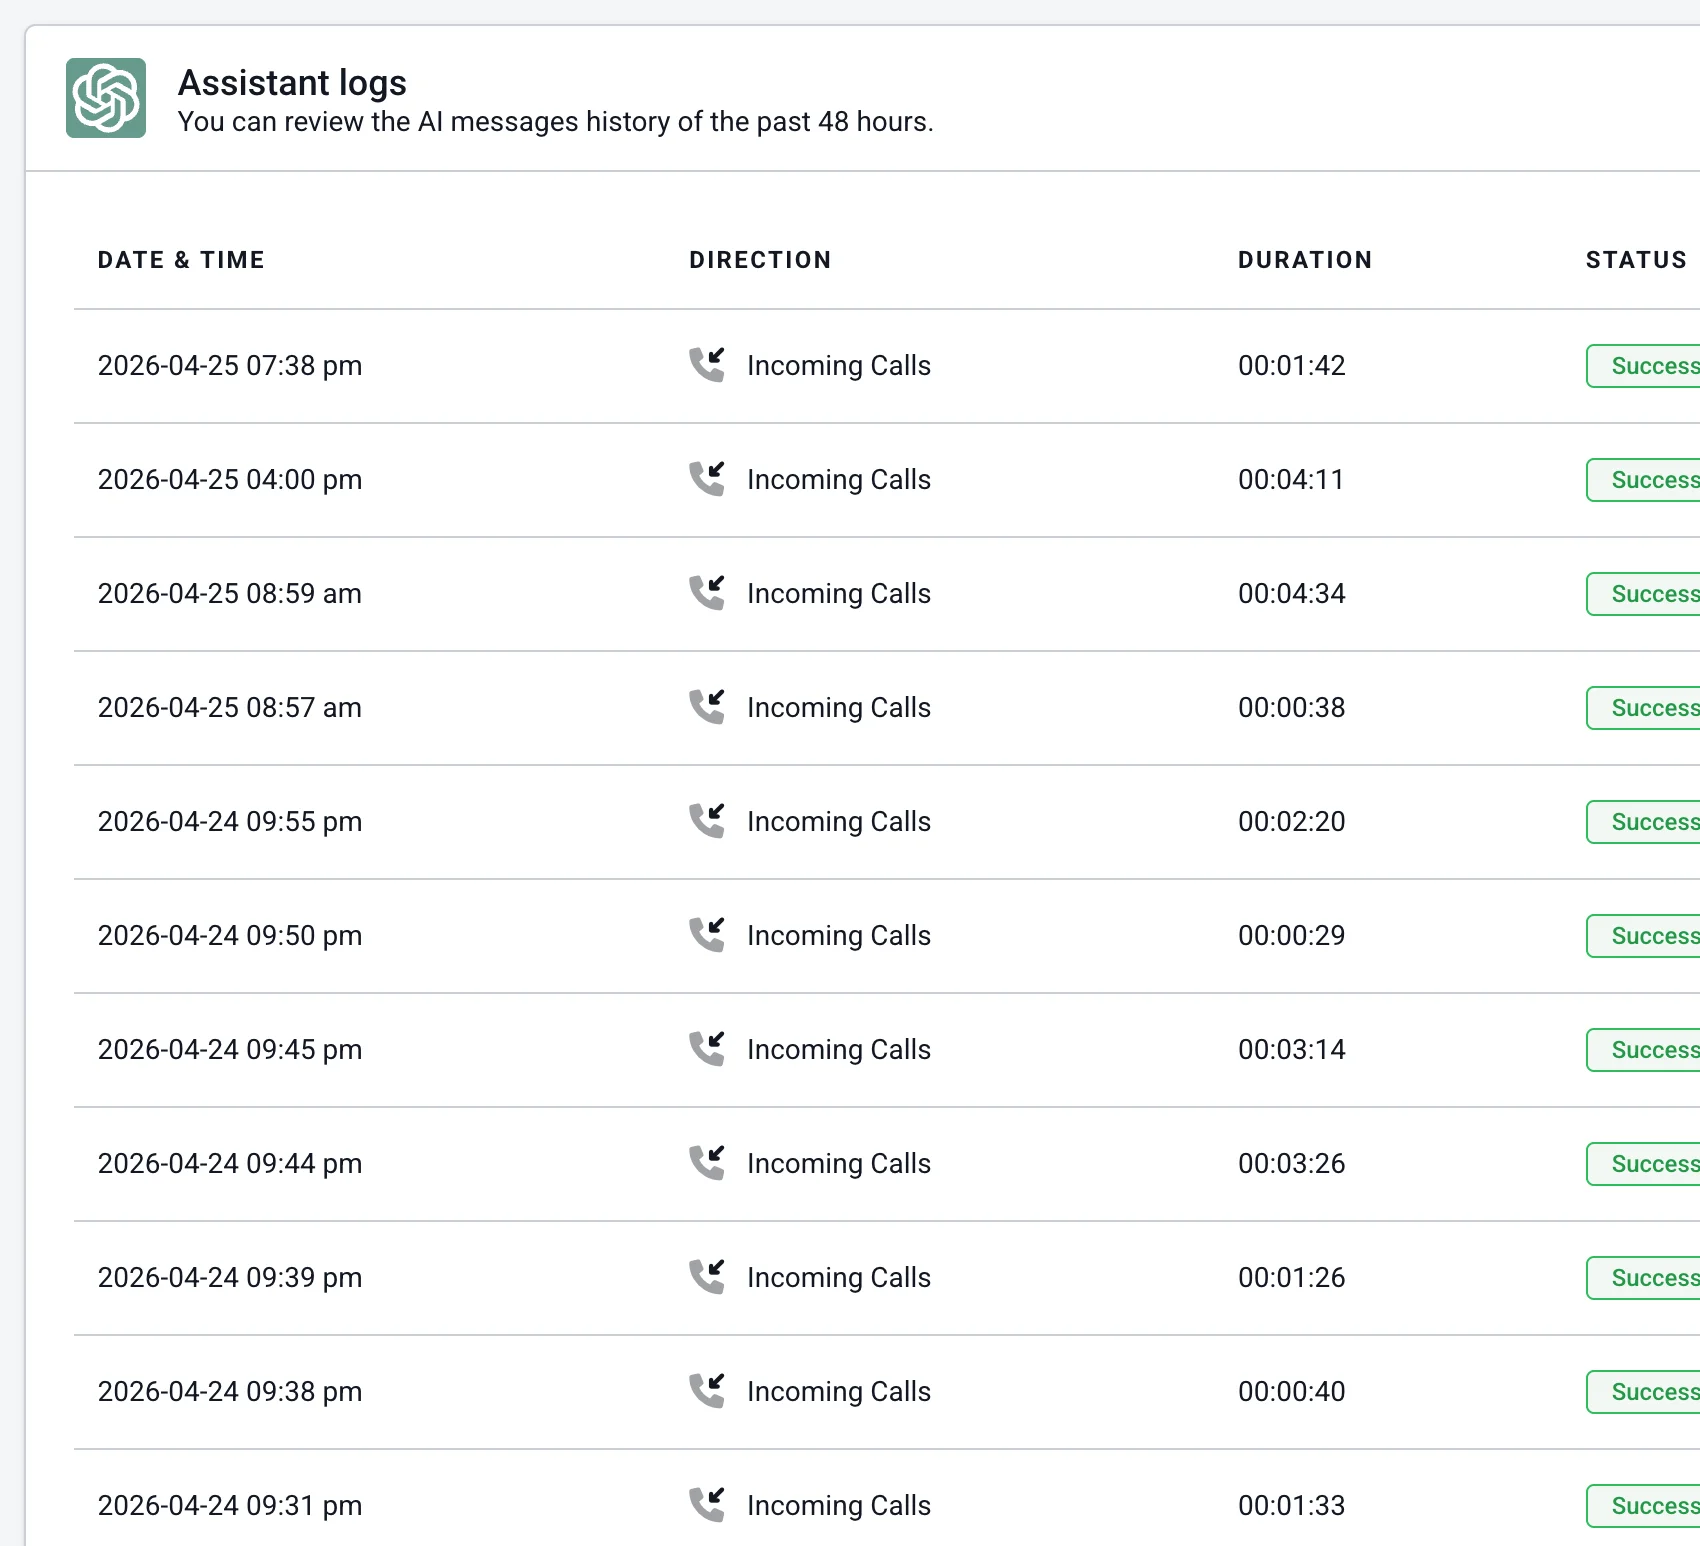1700x1546 pixels.
Task: Click the Assistant logs heading
Action: click(292, 83)
